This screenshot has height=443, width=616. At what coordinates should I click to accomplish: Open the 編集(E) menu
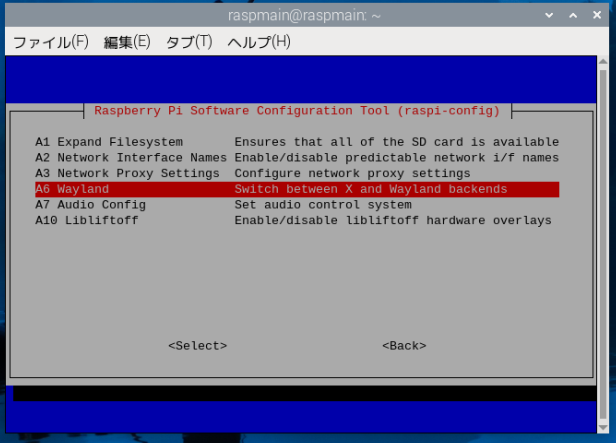127,42
